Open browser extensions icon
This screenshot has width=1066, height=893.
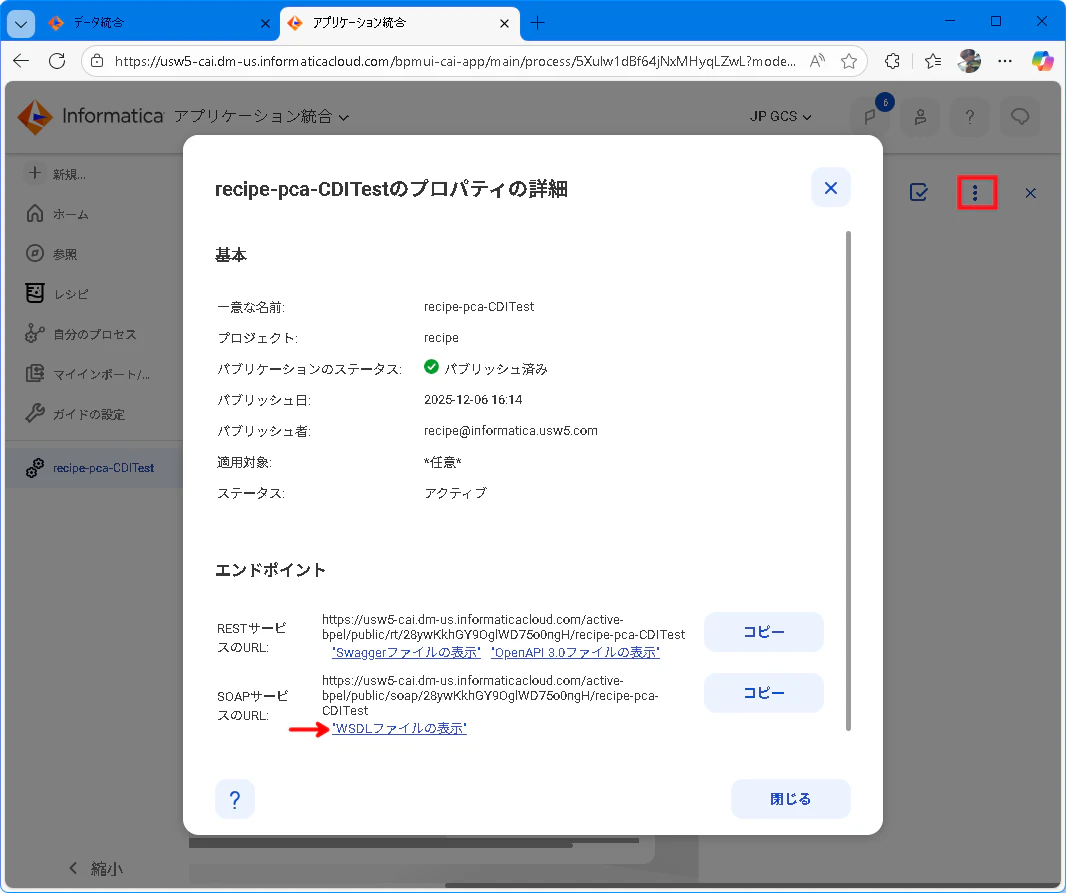893,61
